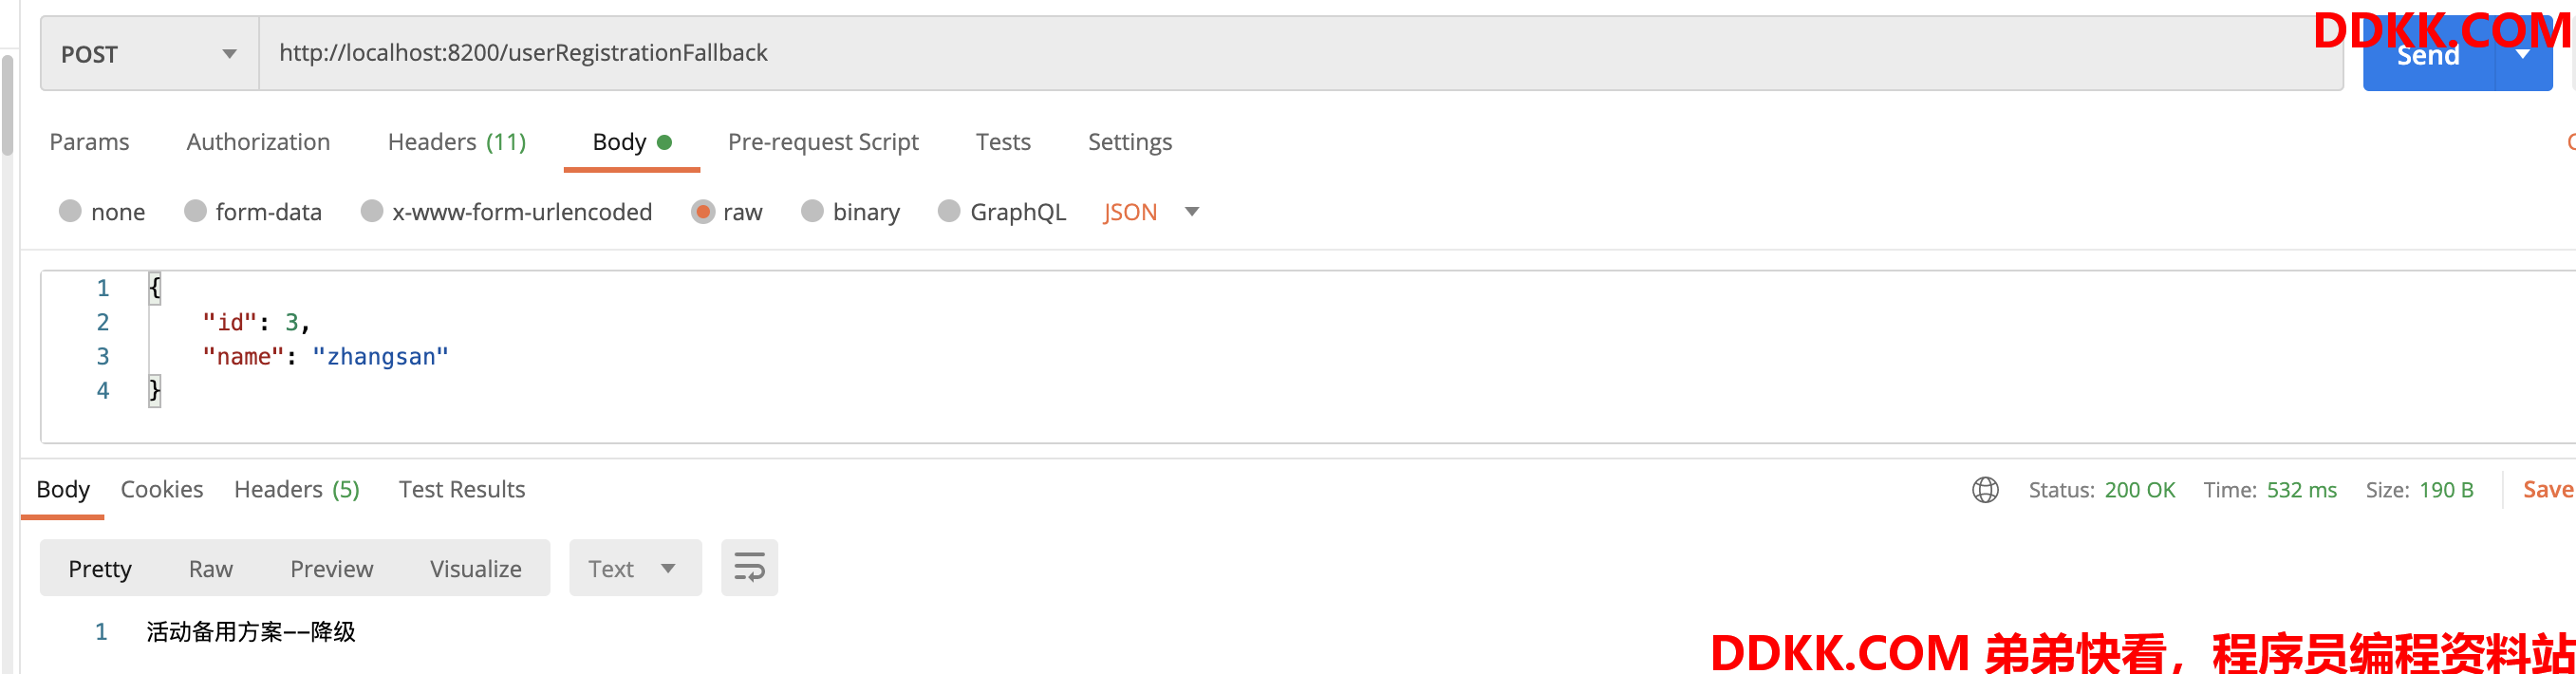
Task: Select the none body radio button
Action: tap(70, 211)
